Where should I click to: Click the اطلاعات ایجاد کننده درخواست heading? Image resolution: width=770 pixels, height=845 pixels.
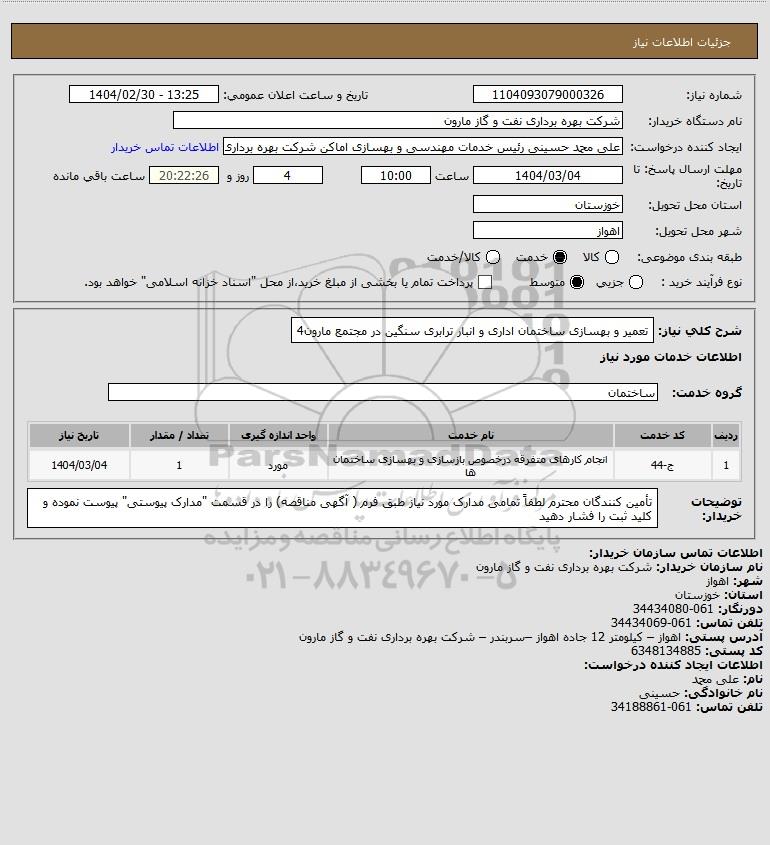[673, 665]
